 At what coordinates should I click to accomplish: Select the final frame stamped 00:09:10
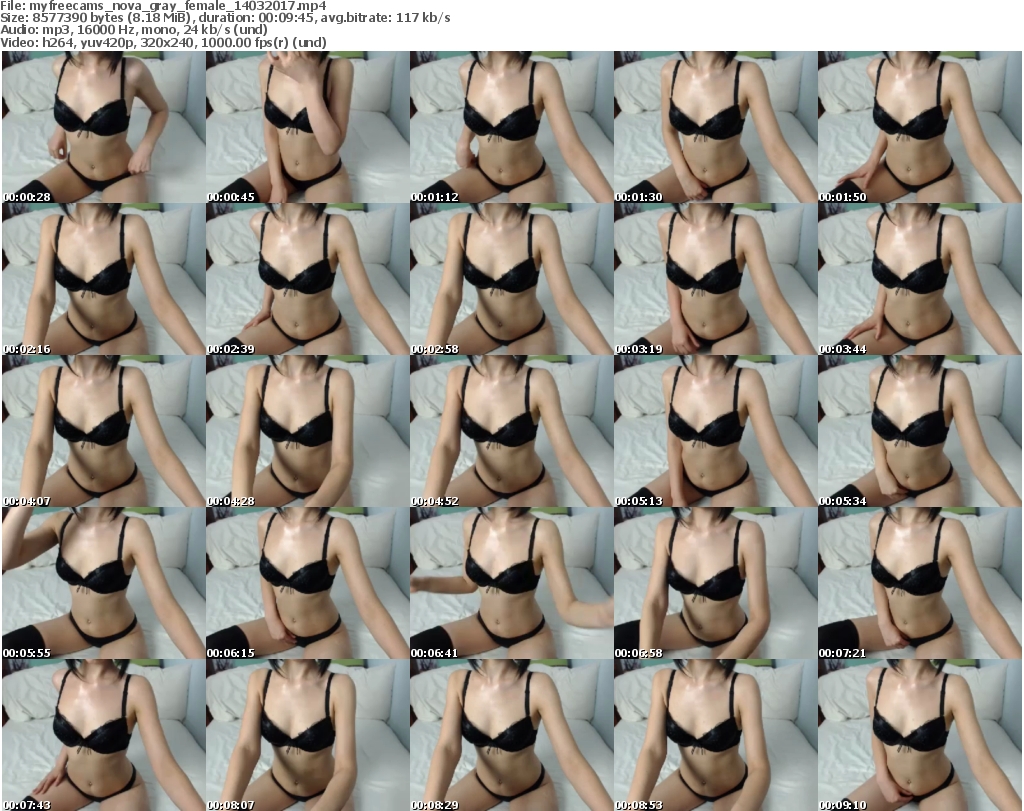coord(919,736)
